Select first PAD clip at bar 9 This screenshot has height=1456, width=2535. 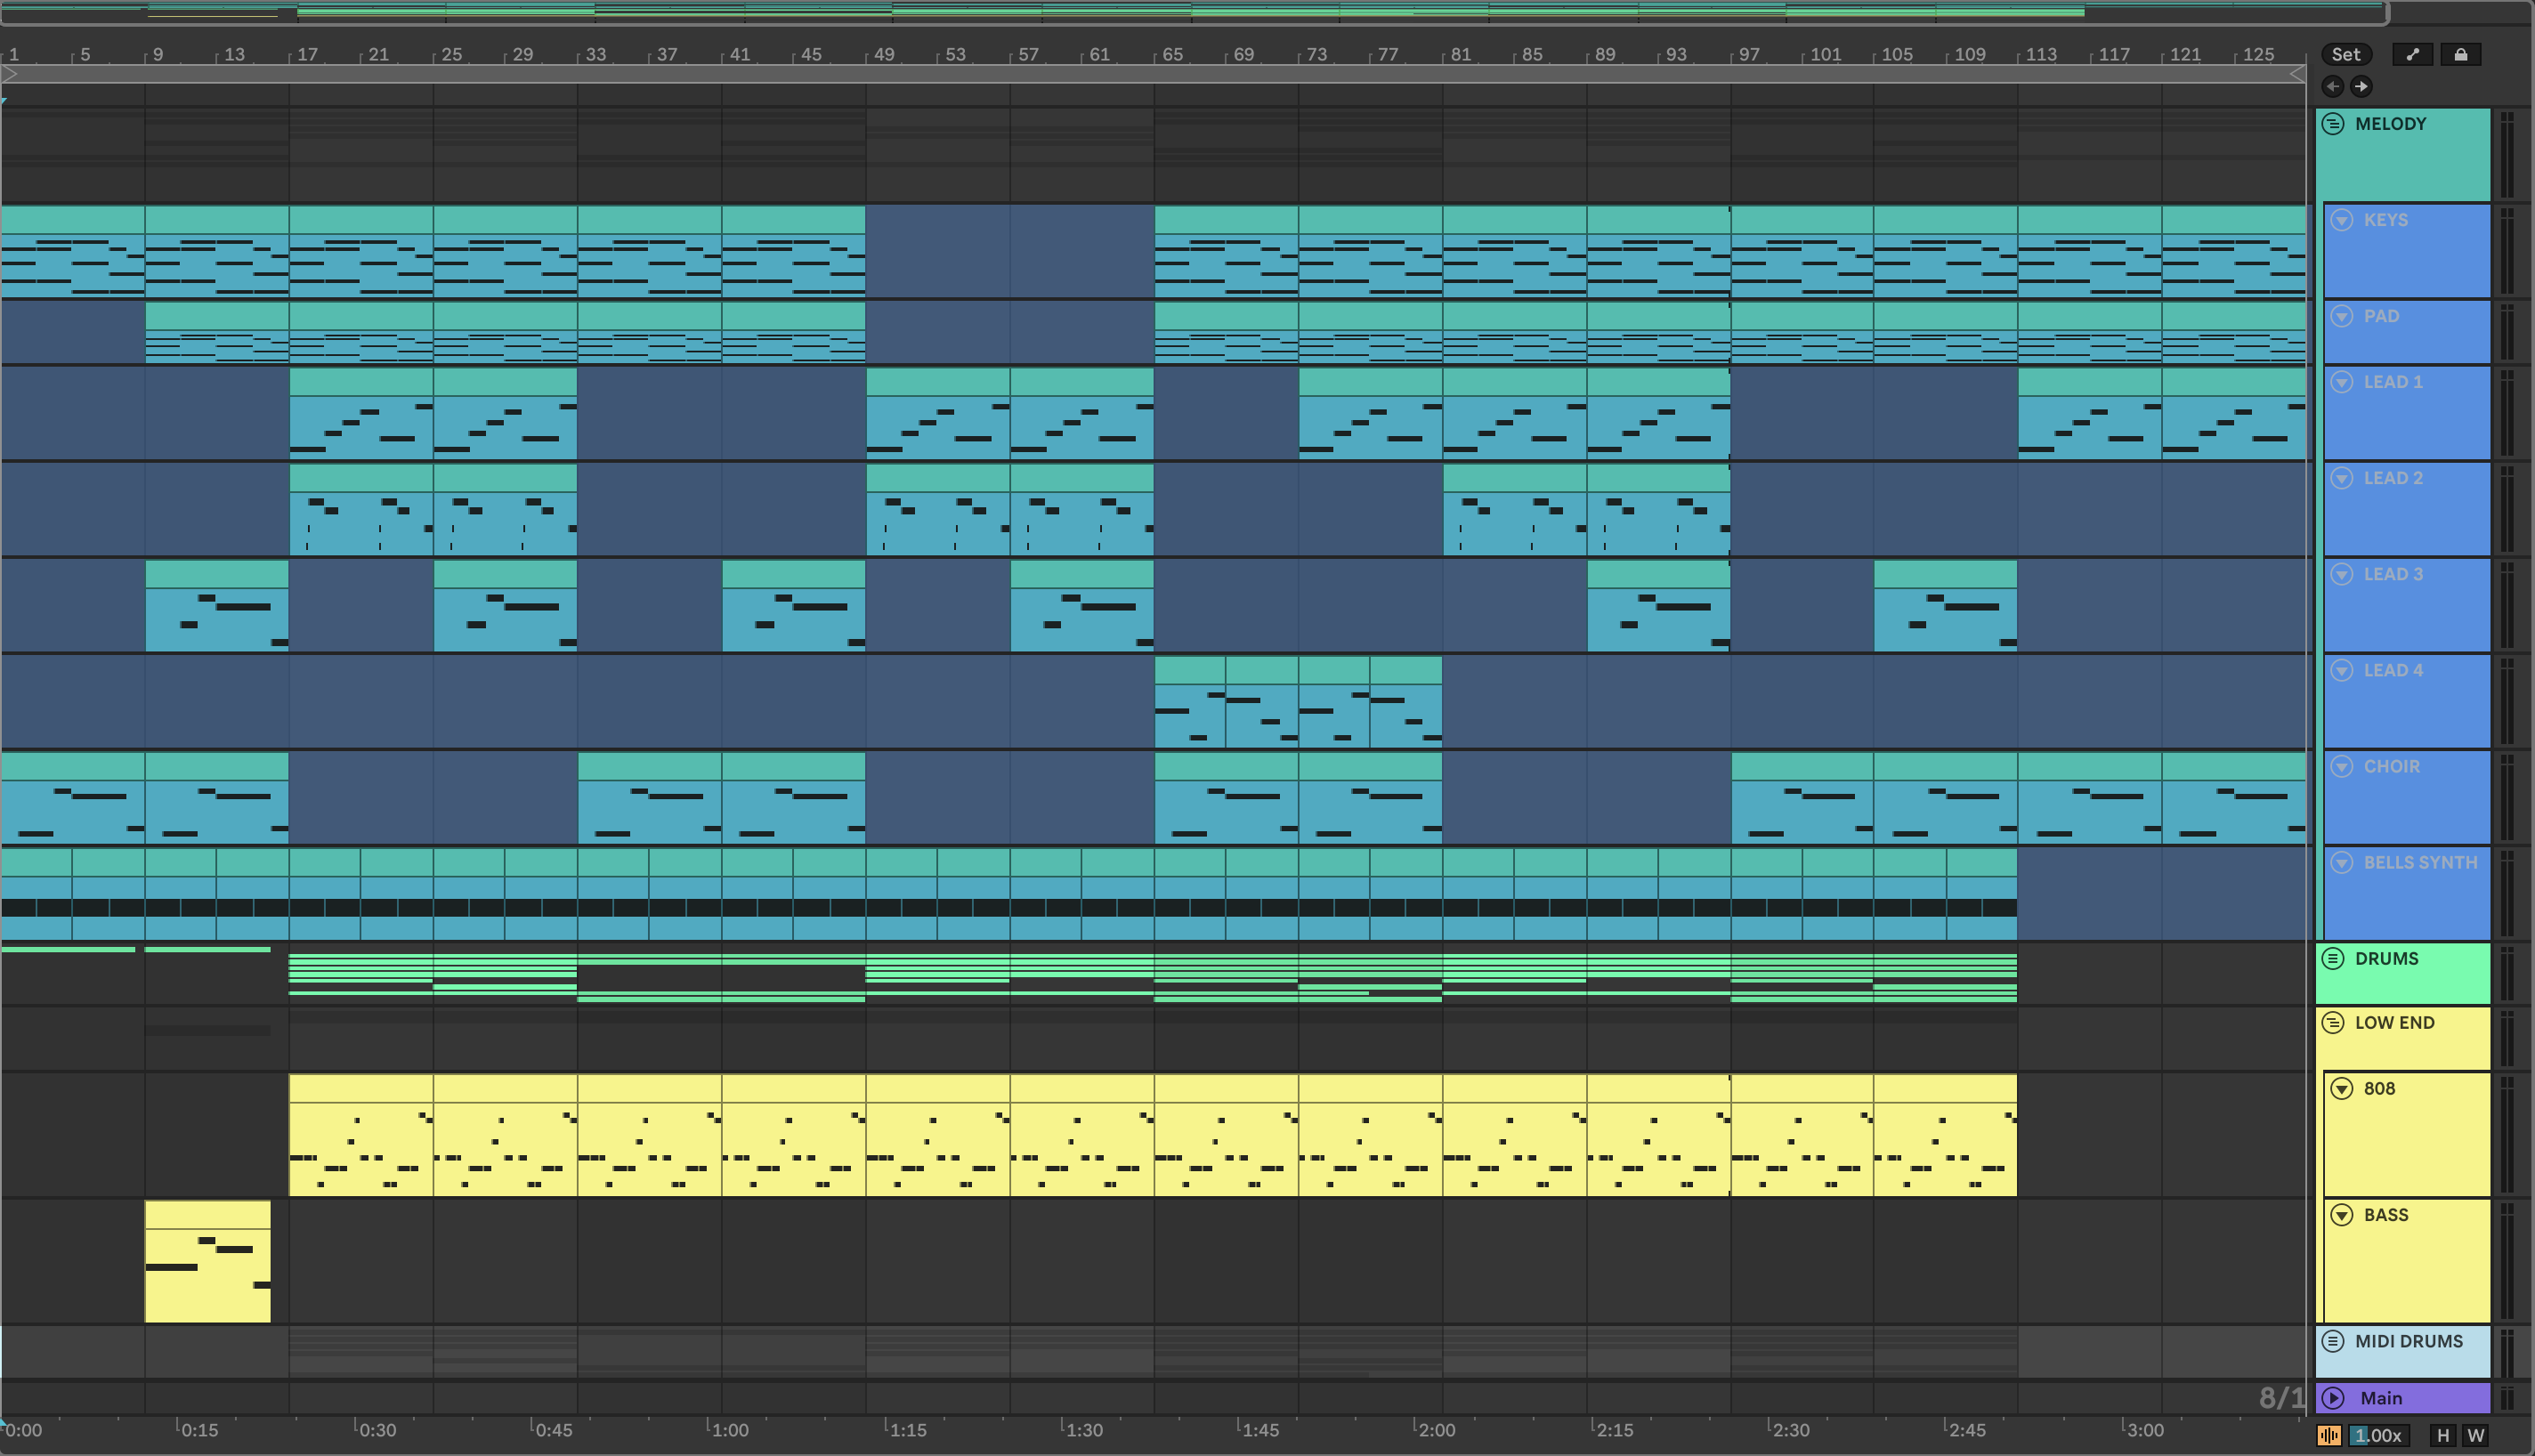coord(217,333)
